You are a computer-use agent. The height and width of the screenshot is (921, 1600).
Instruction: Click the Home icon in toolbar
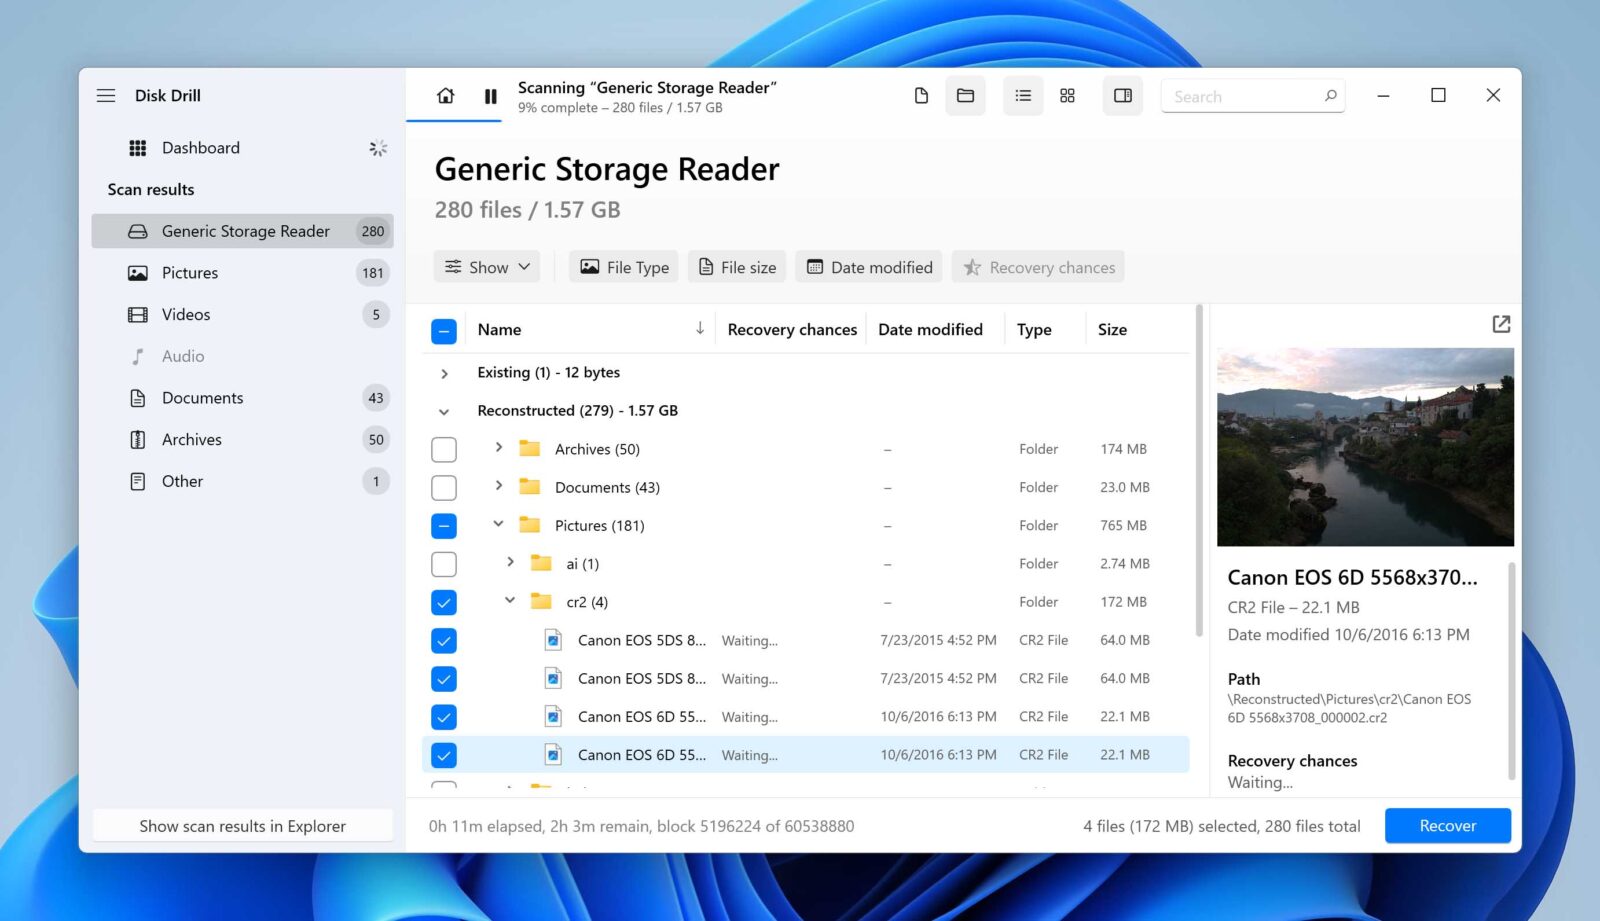tap(446, 96)
